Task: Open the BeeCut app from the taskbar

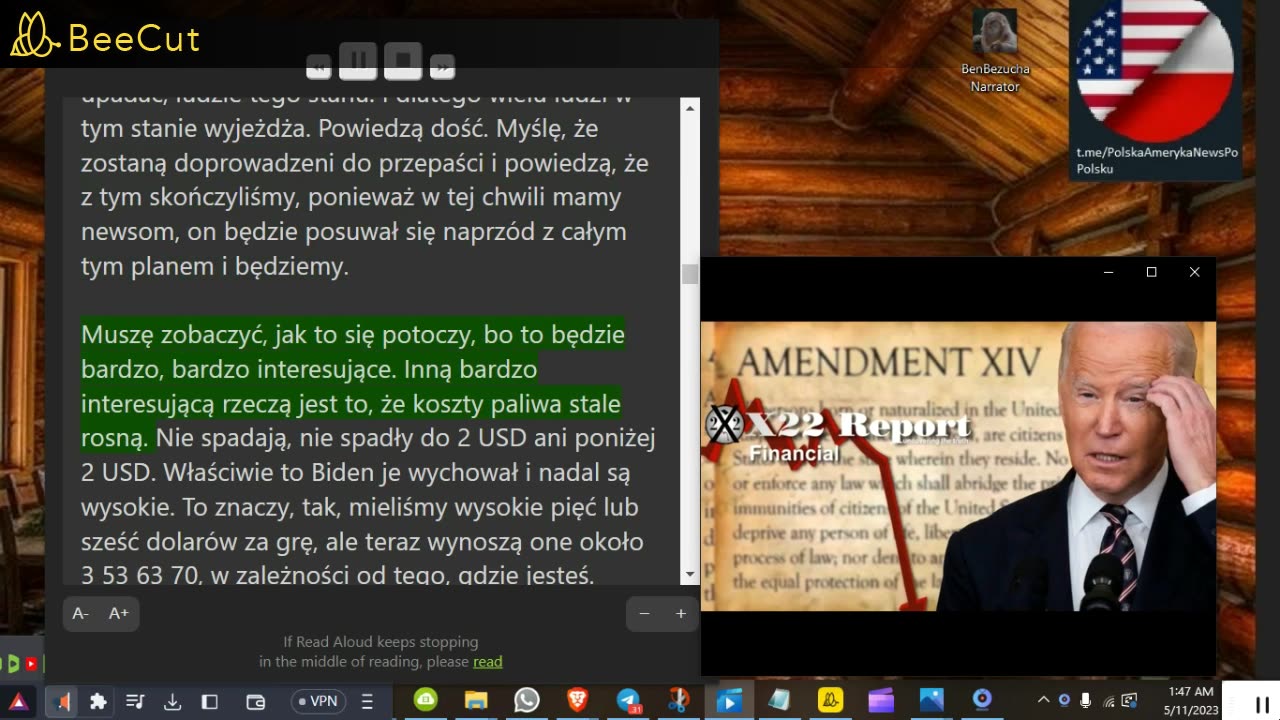Action: [x=830, y=700]
